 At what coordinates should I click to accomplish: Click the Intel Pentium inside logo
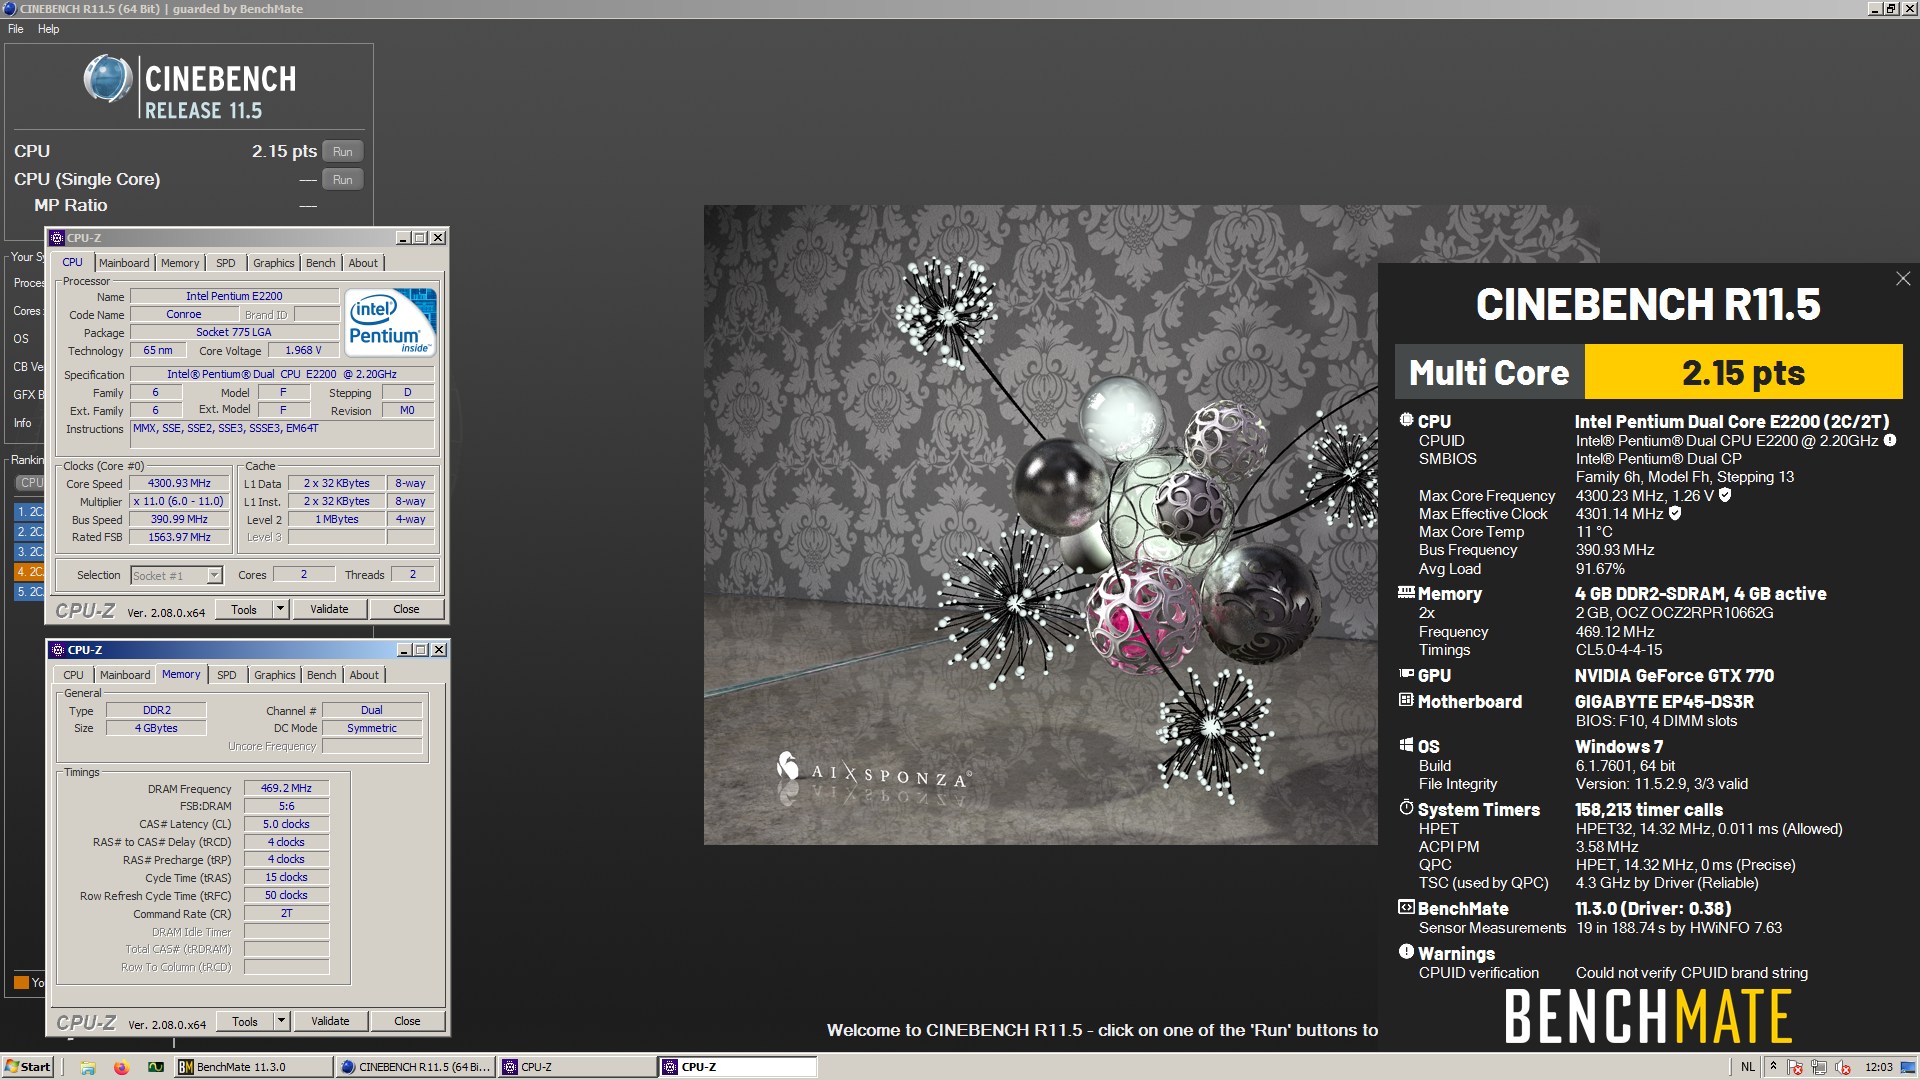[391, 322]
